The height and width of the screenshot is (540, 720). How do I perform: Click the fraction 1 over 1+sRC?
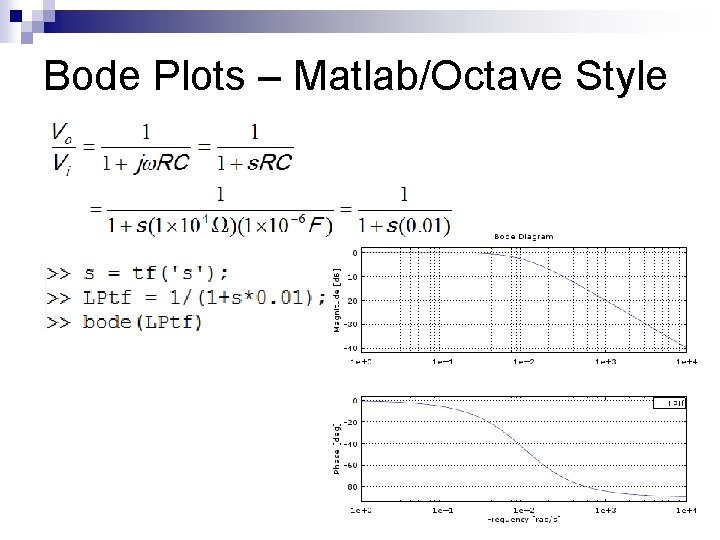click(x=255, y=149)
